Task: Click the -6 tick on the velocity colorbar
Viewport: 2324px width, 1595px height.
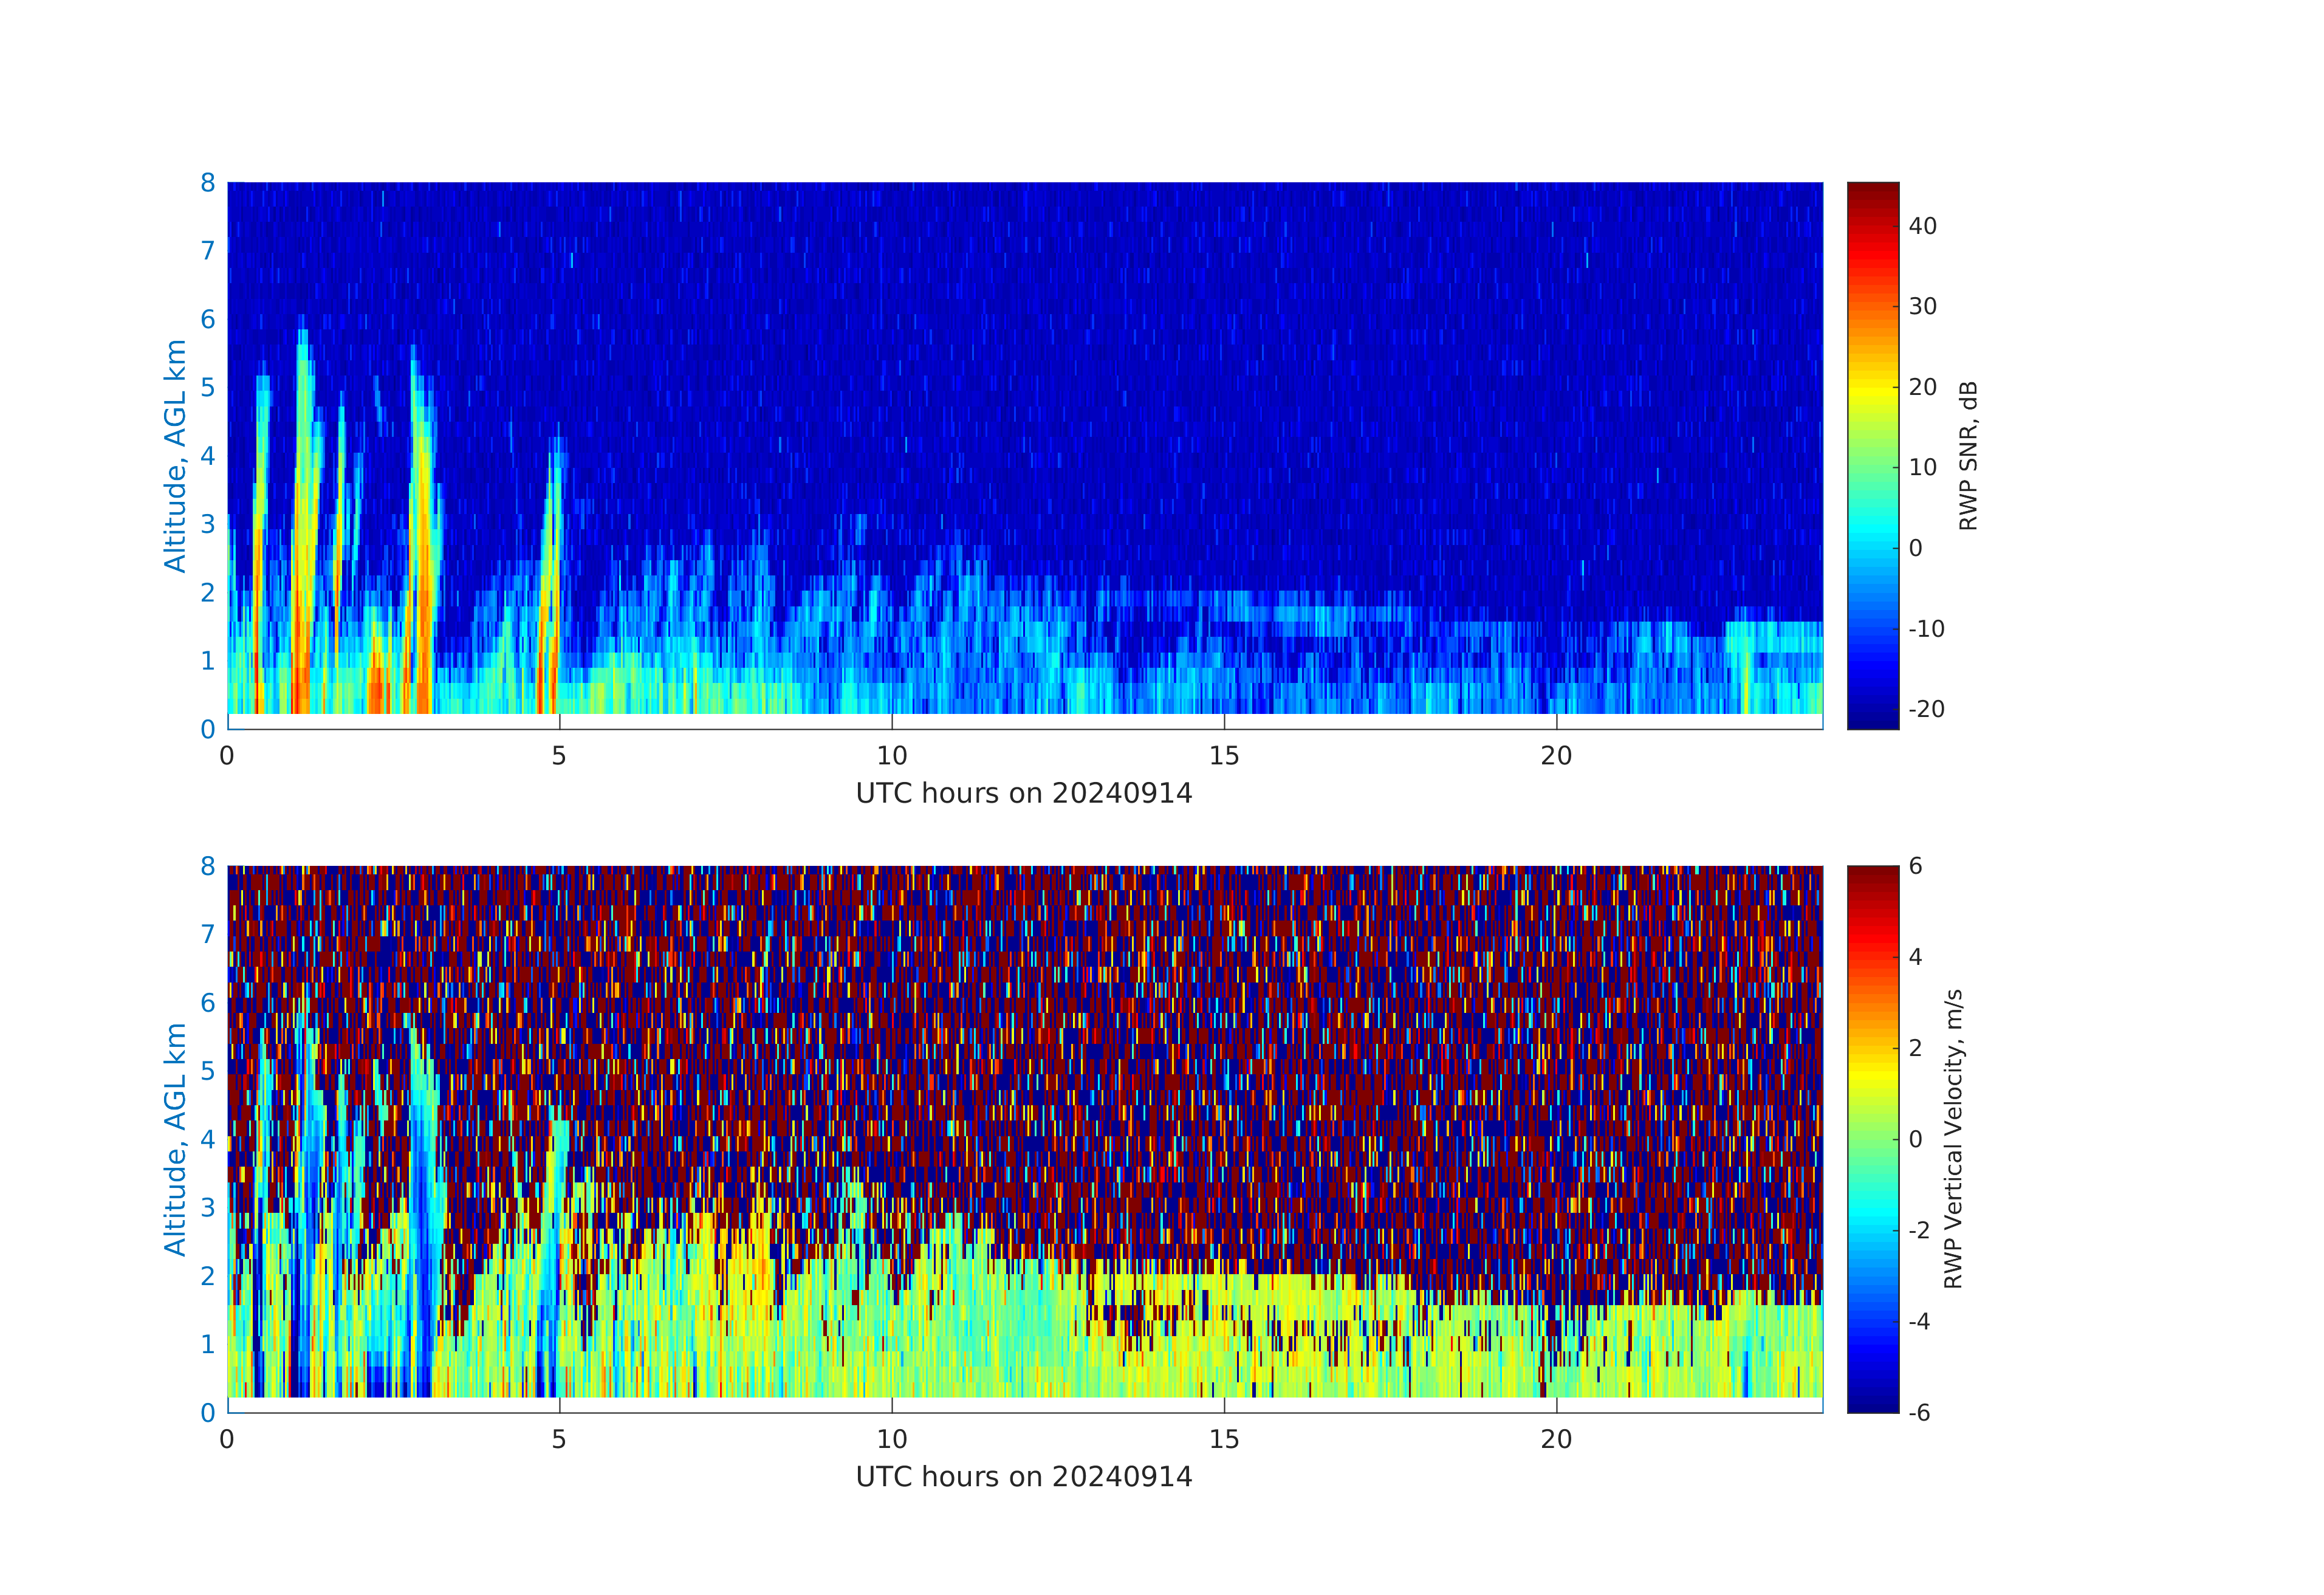Action: (x=1919, y=1412)
